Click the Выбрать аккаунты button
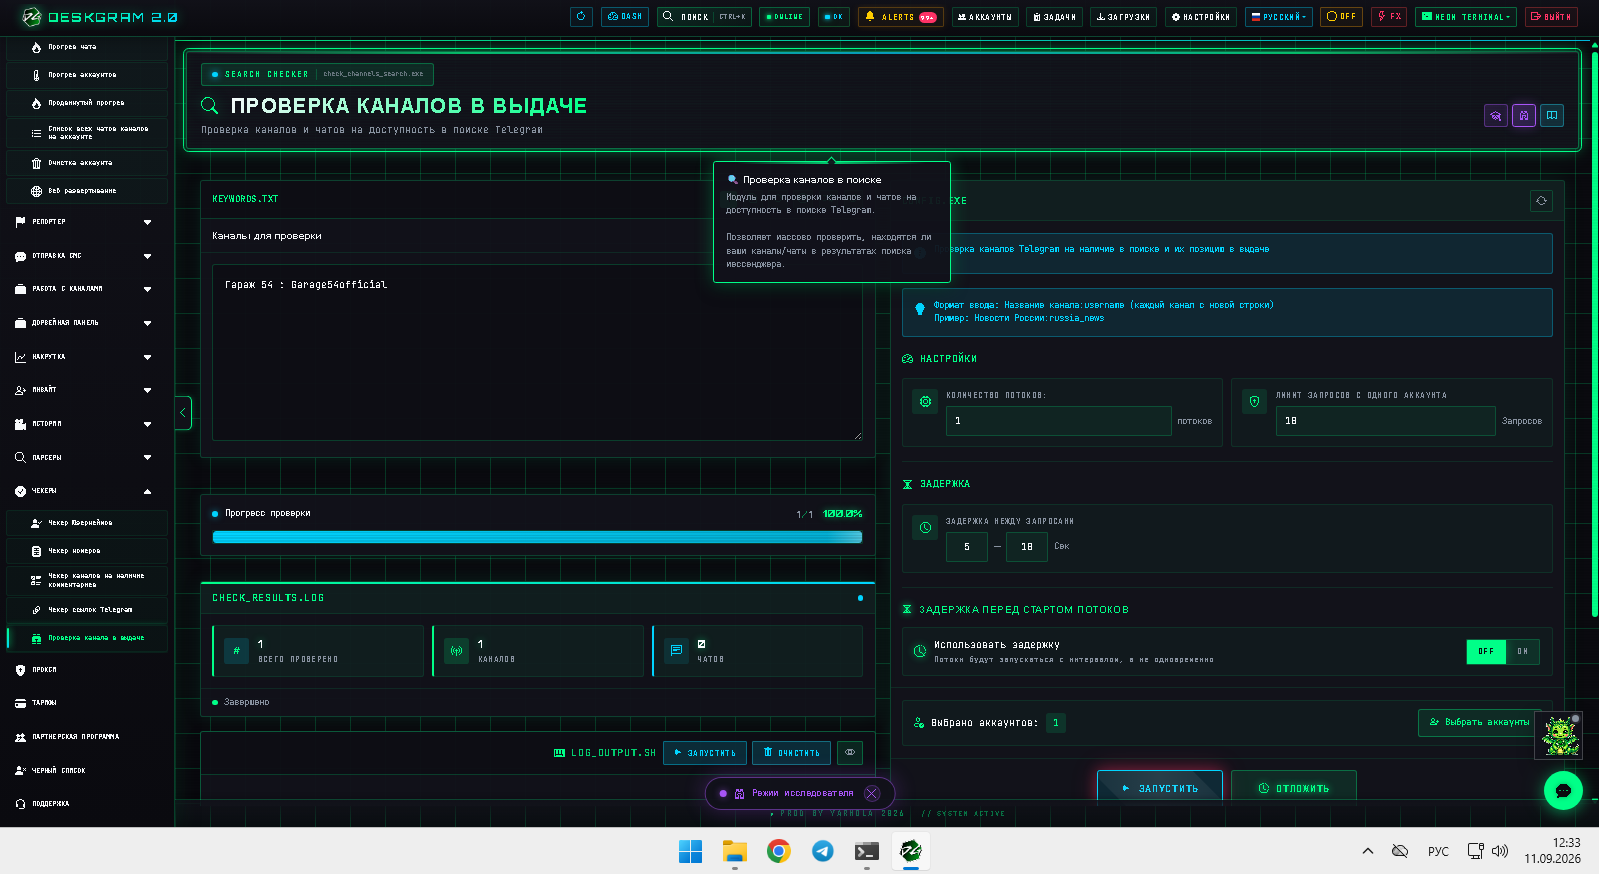Screen dimensions: 1599x874 (1479, 722)
